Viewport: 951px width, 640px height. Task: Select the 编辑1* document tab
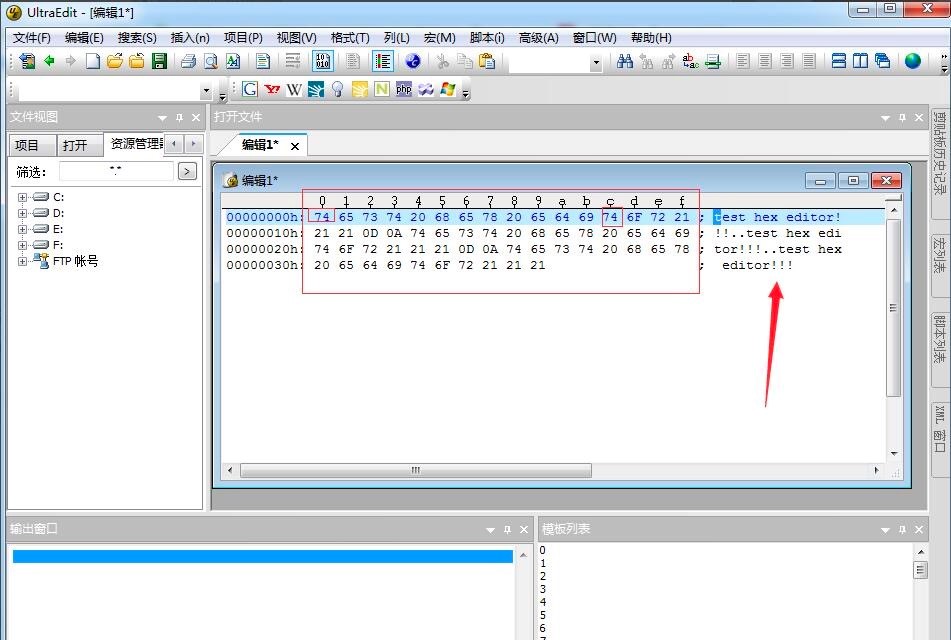[x=260, y=145]
